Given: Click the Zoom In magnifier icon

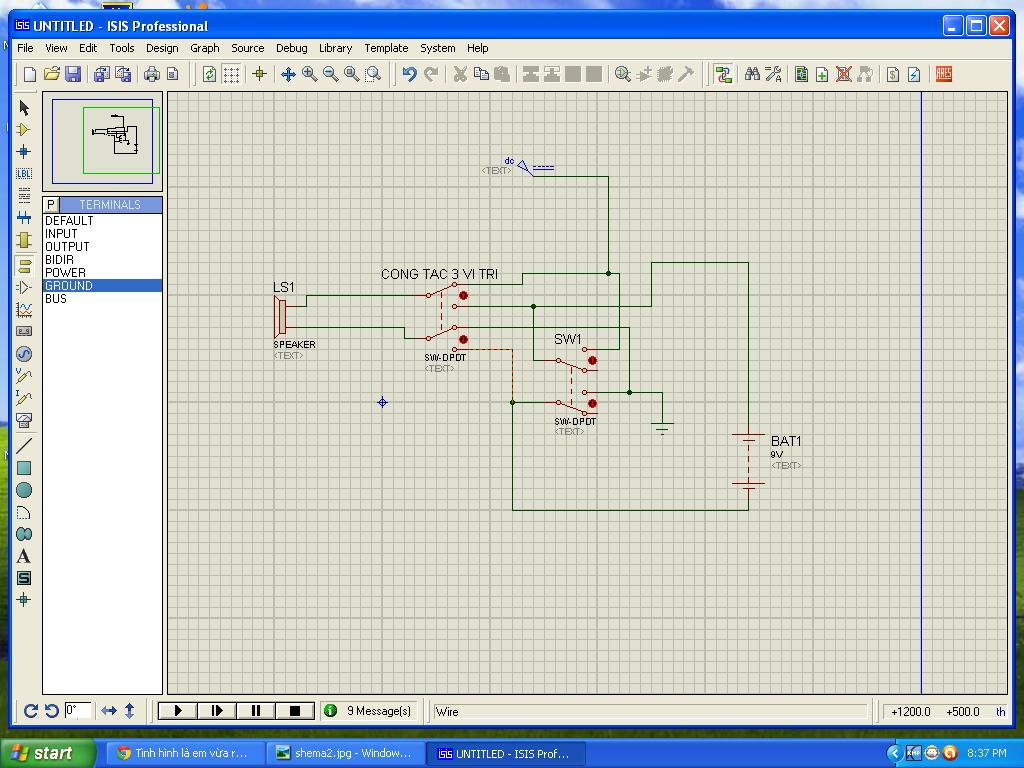Looking at the screenshot, I should pyautogui.click(x=310, y=74).
